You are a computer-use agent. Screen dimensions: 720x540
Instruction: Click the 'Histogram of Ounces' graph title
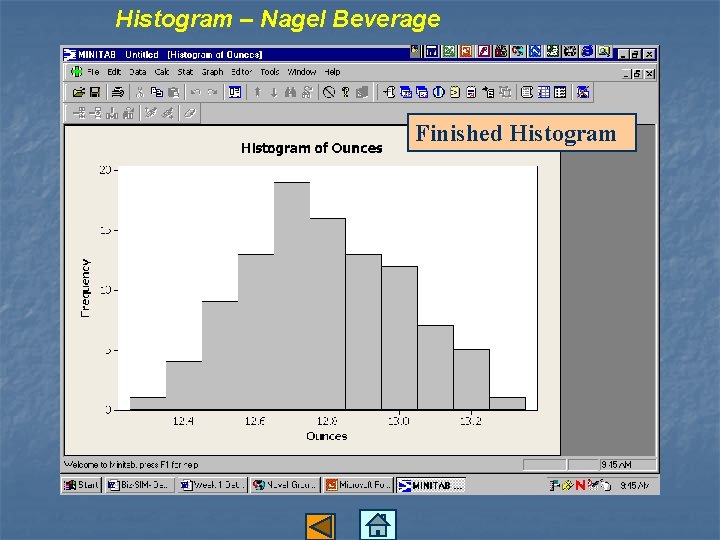[x=312, y=148]
